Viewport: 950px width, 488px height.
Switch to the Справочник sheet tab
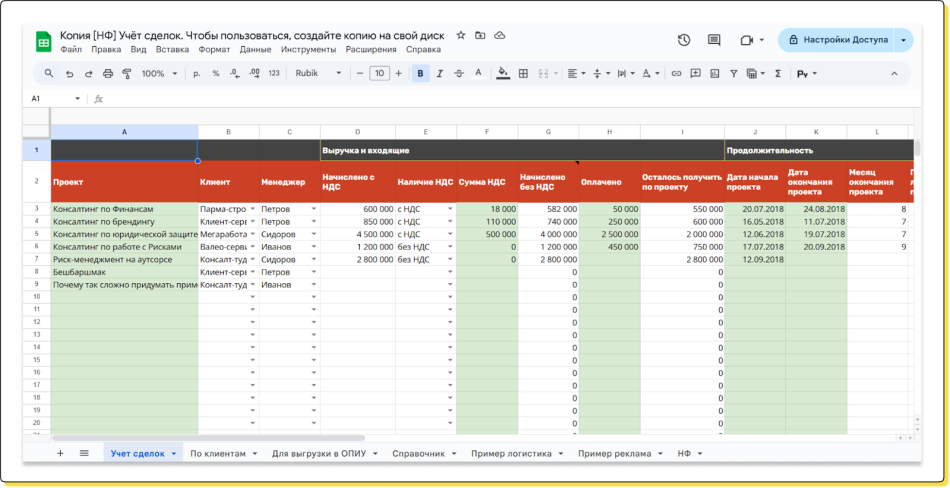[x=418, y=453]
